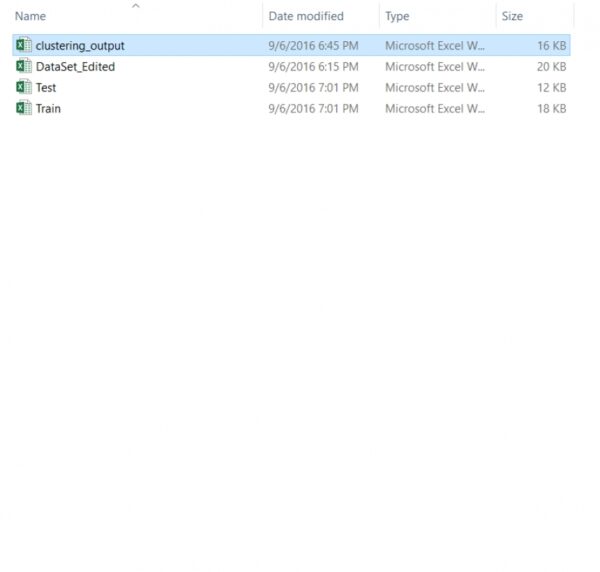This screenshot has width=600, height=572.
Task: Click the 12 KB size value
Action: coord(551,88)
